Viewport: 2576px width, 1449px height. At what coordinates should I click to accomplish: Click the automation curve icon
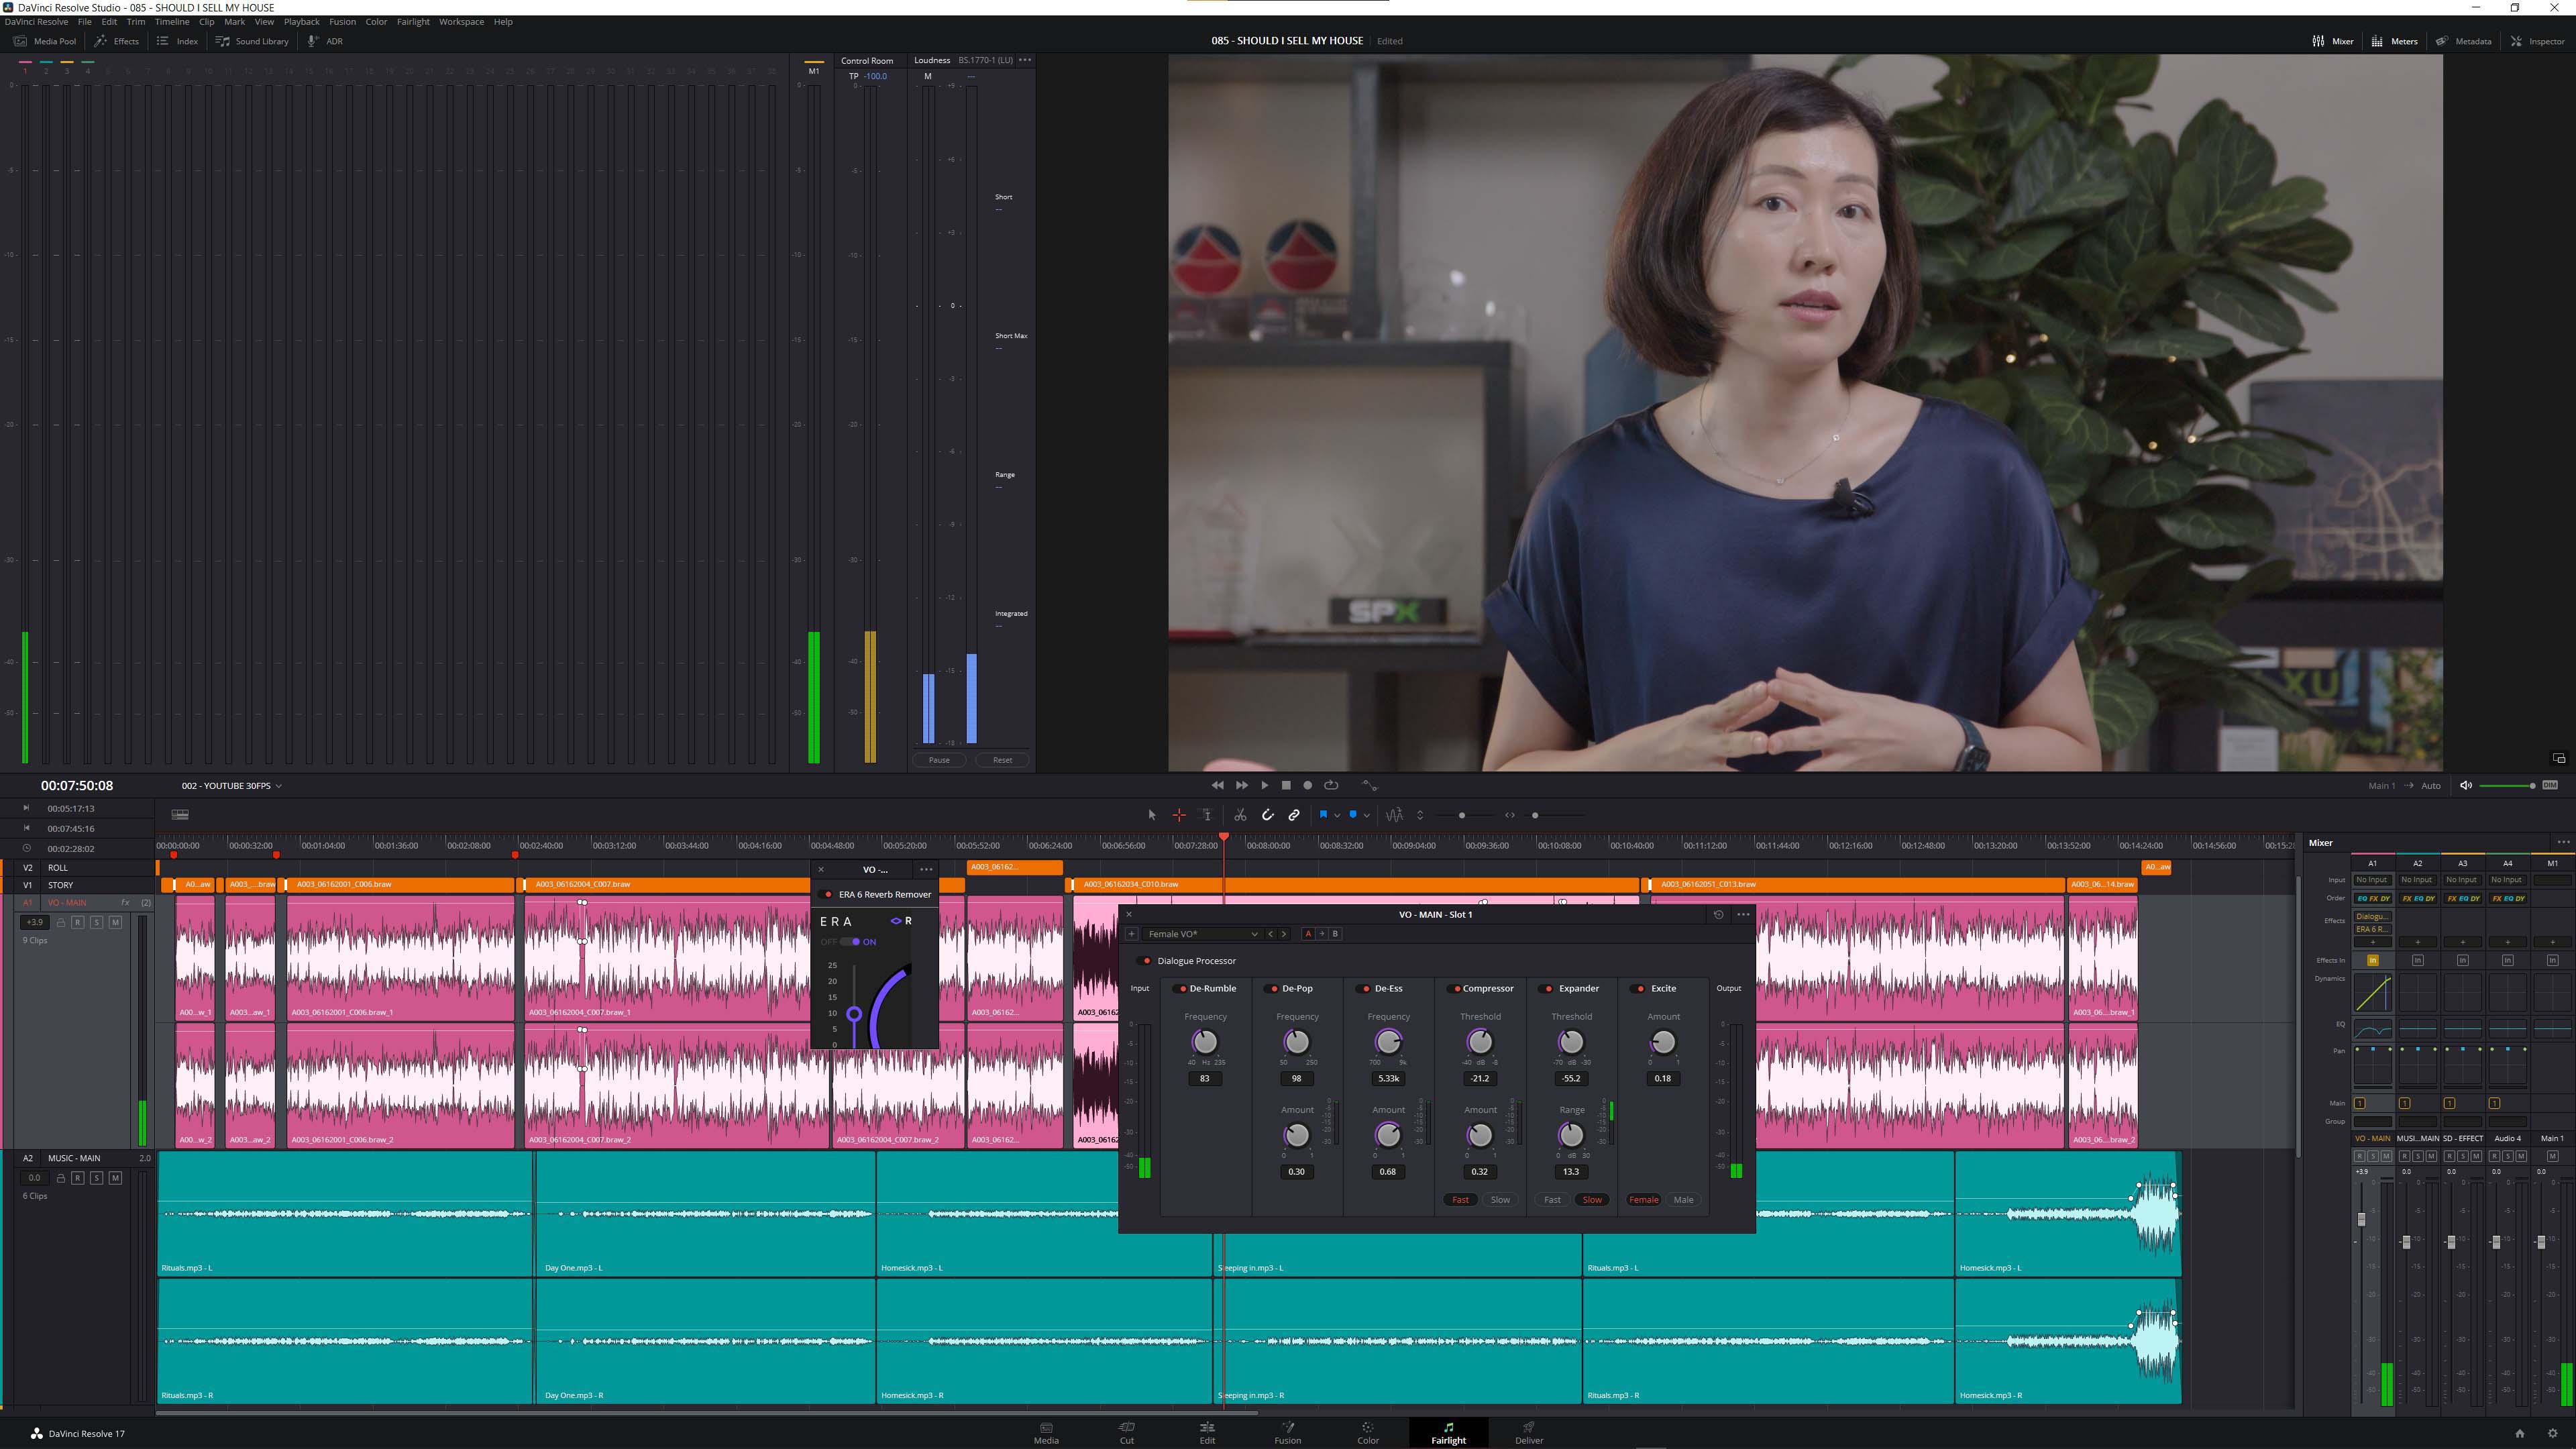tap(1370, 785)
